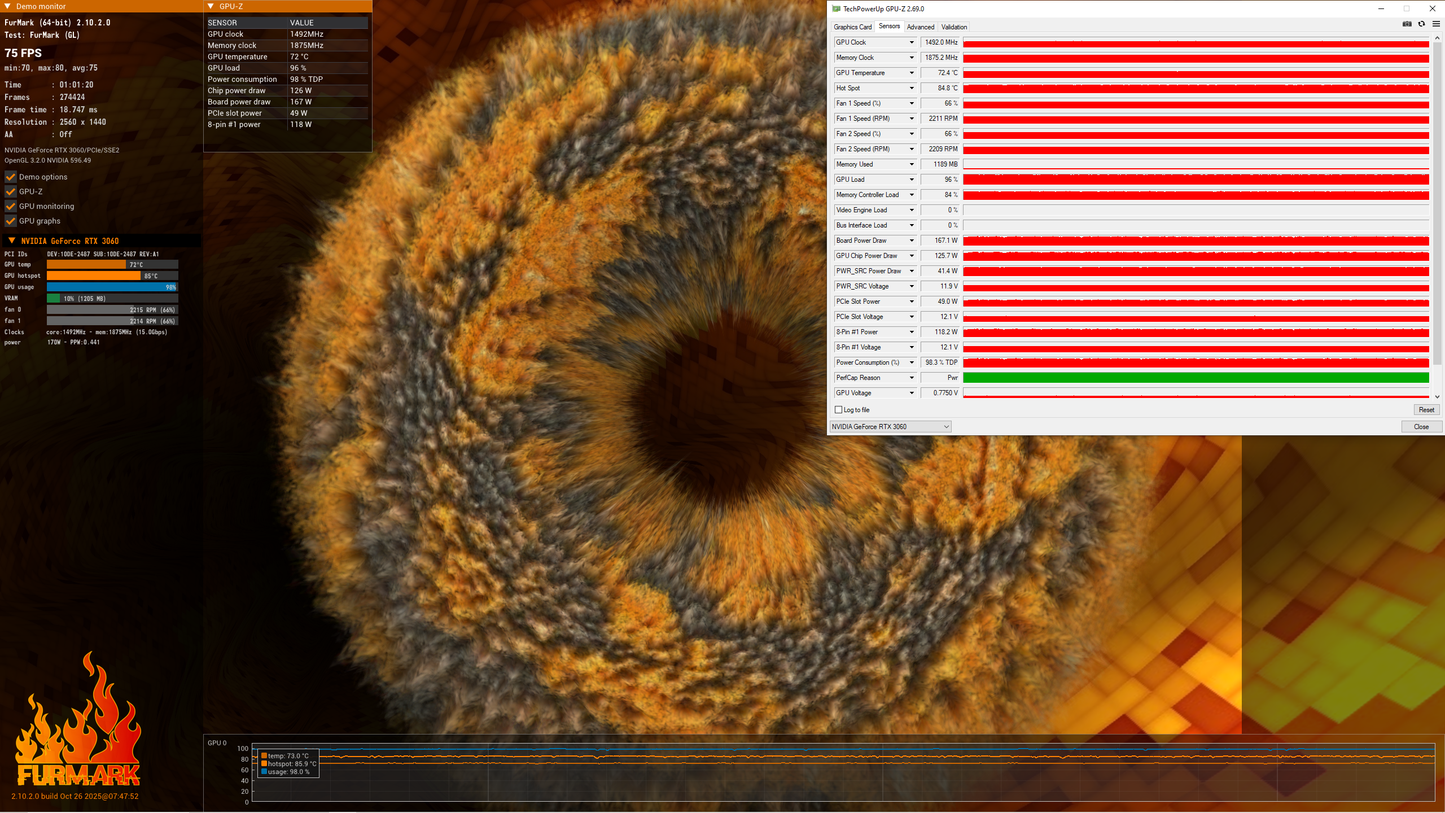The width and height of the screenshot is (1445, 813).
Task: Open the Power Consumption (%) dropdown
Action: tap(912, 363)
